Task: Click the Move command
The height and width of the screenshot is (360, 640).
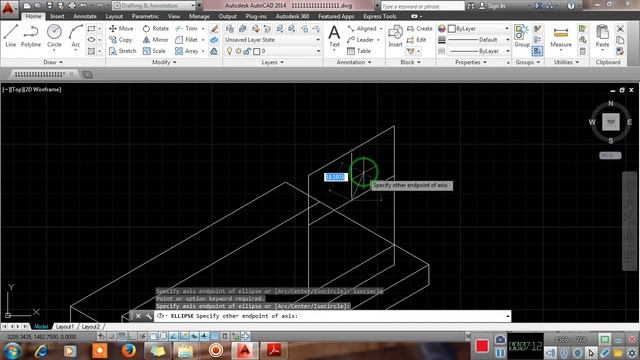Action: tap(121, 29)
